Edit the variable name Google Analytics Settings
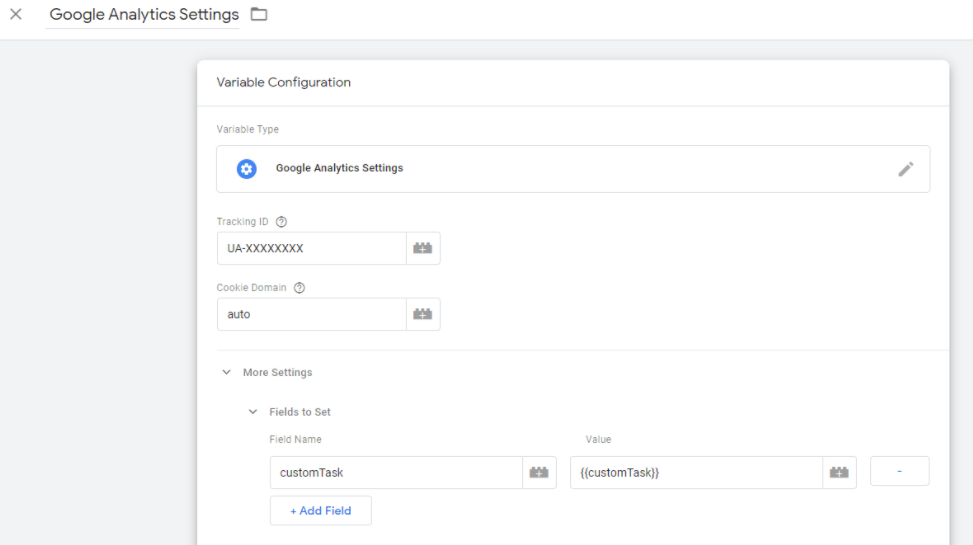The height and width of the screenshot is (545, 973). tap(144, 14)
